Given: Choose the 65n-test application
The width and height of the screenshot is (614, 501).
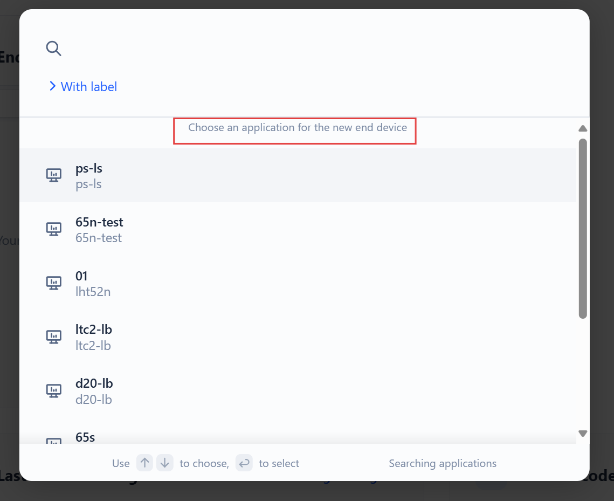Looking at the screenshot, I should tap(298, 229).
